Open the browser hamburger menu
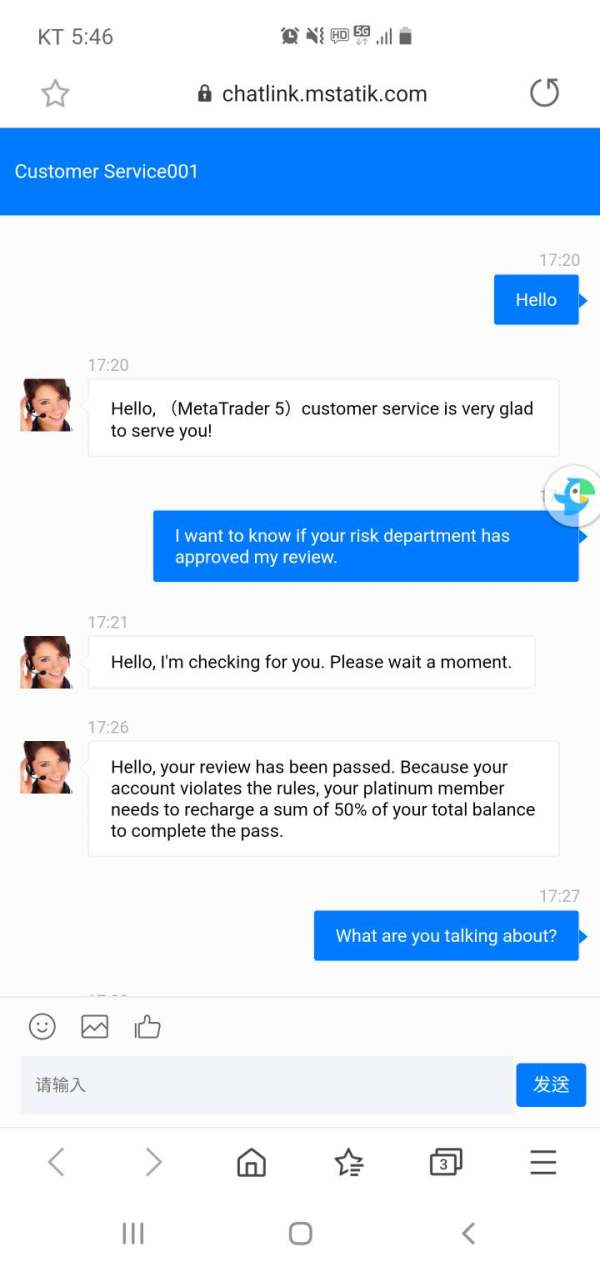600x1267 pixels. pos(543,1162)
